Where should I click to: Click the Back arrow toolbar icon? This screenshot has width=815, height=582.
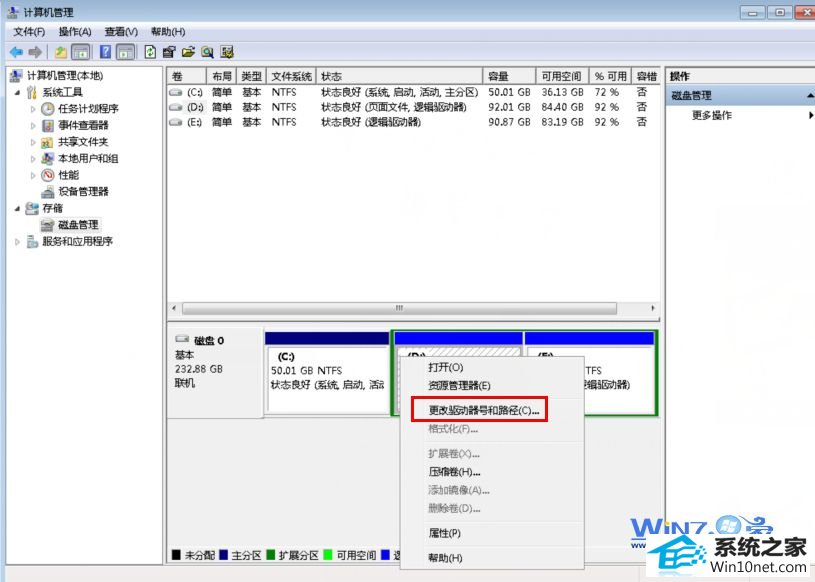pyautogui.click(x=16, y=52)
